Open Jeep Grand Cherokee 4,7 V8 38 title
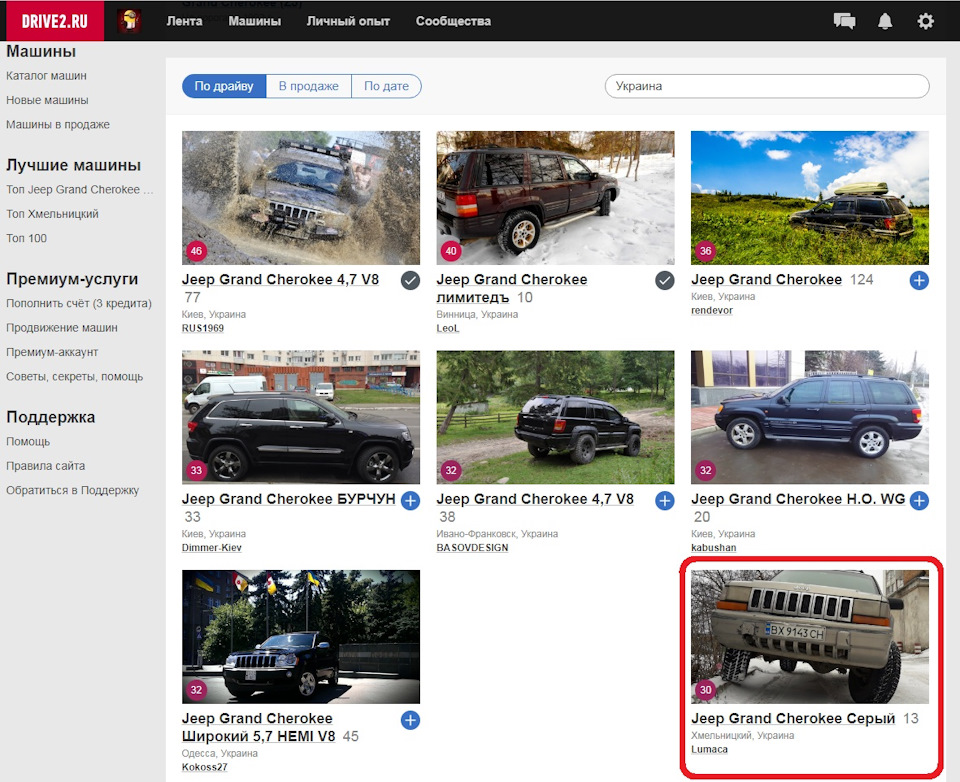The image size is (960, 782). [x=535, y=500]
